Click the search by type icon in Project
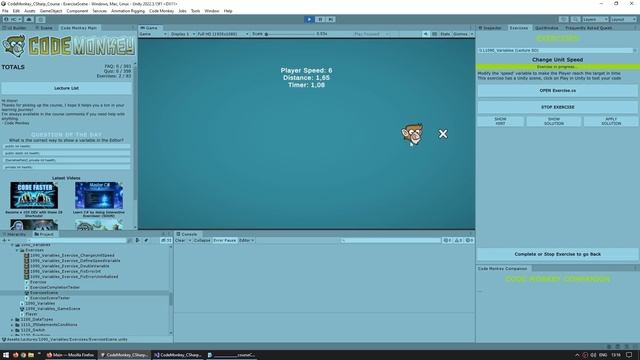 click(138, 240)
